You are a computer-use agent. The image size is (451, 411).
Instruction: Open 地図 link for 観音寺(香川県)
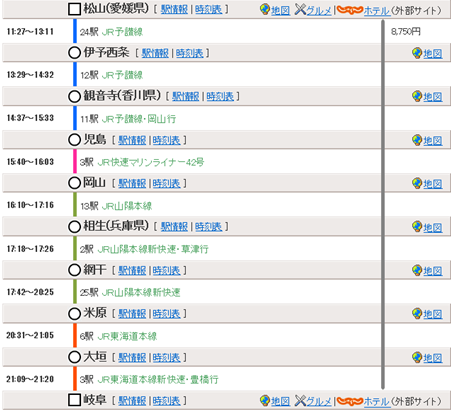[433, 97]
